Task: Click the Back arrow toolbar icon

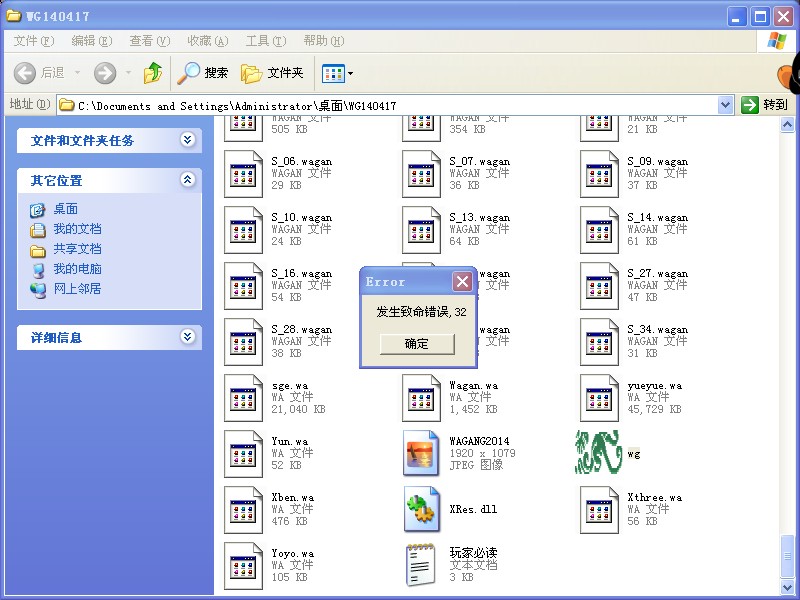Action: pos(26,73)
